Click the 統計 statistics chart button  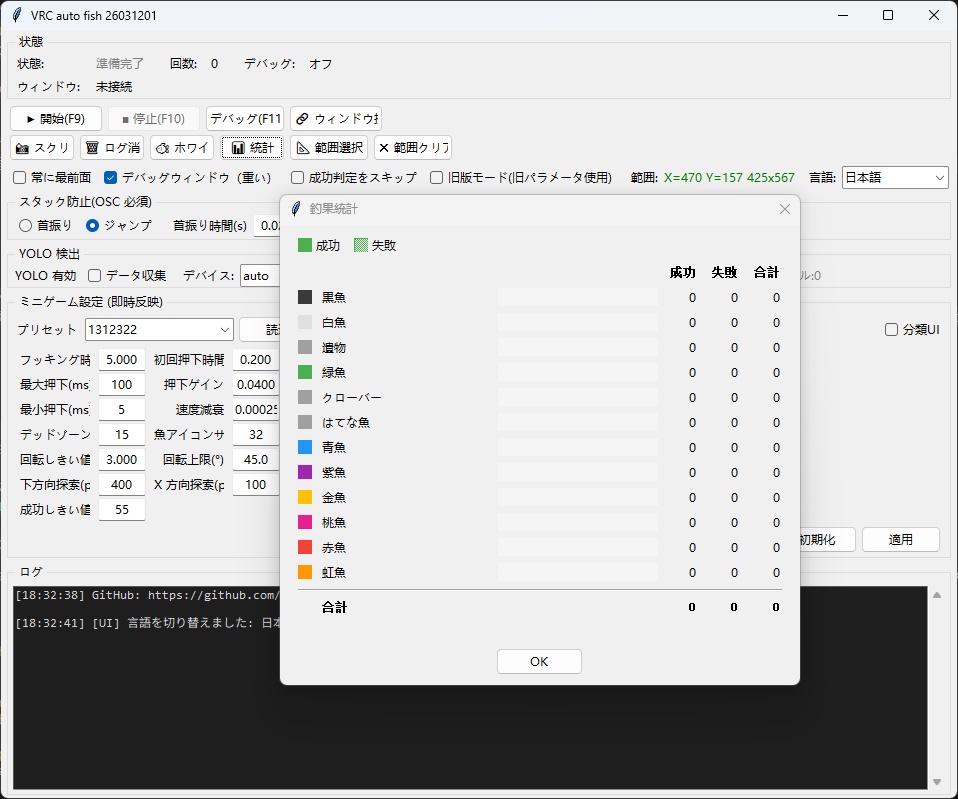pyautogui.click(x=252, y=148)
